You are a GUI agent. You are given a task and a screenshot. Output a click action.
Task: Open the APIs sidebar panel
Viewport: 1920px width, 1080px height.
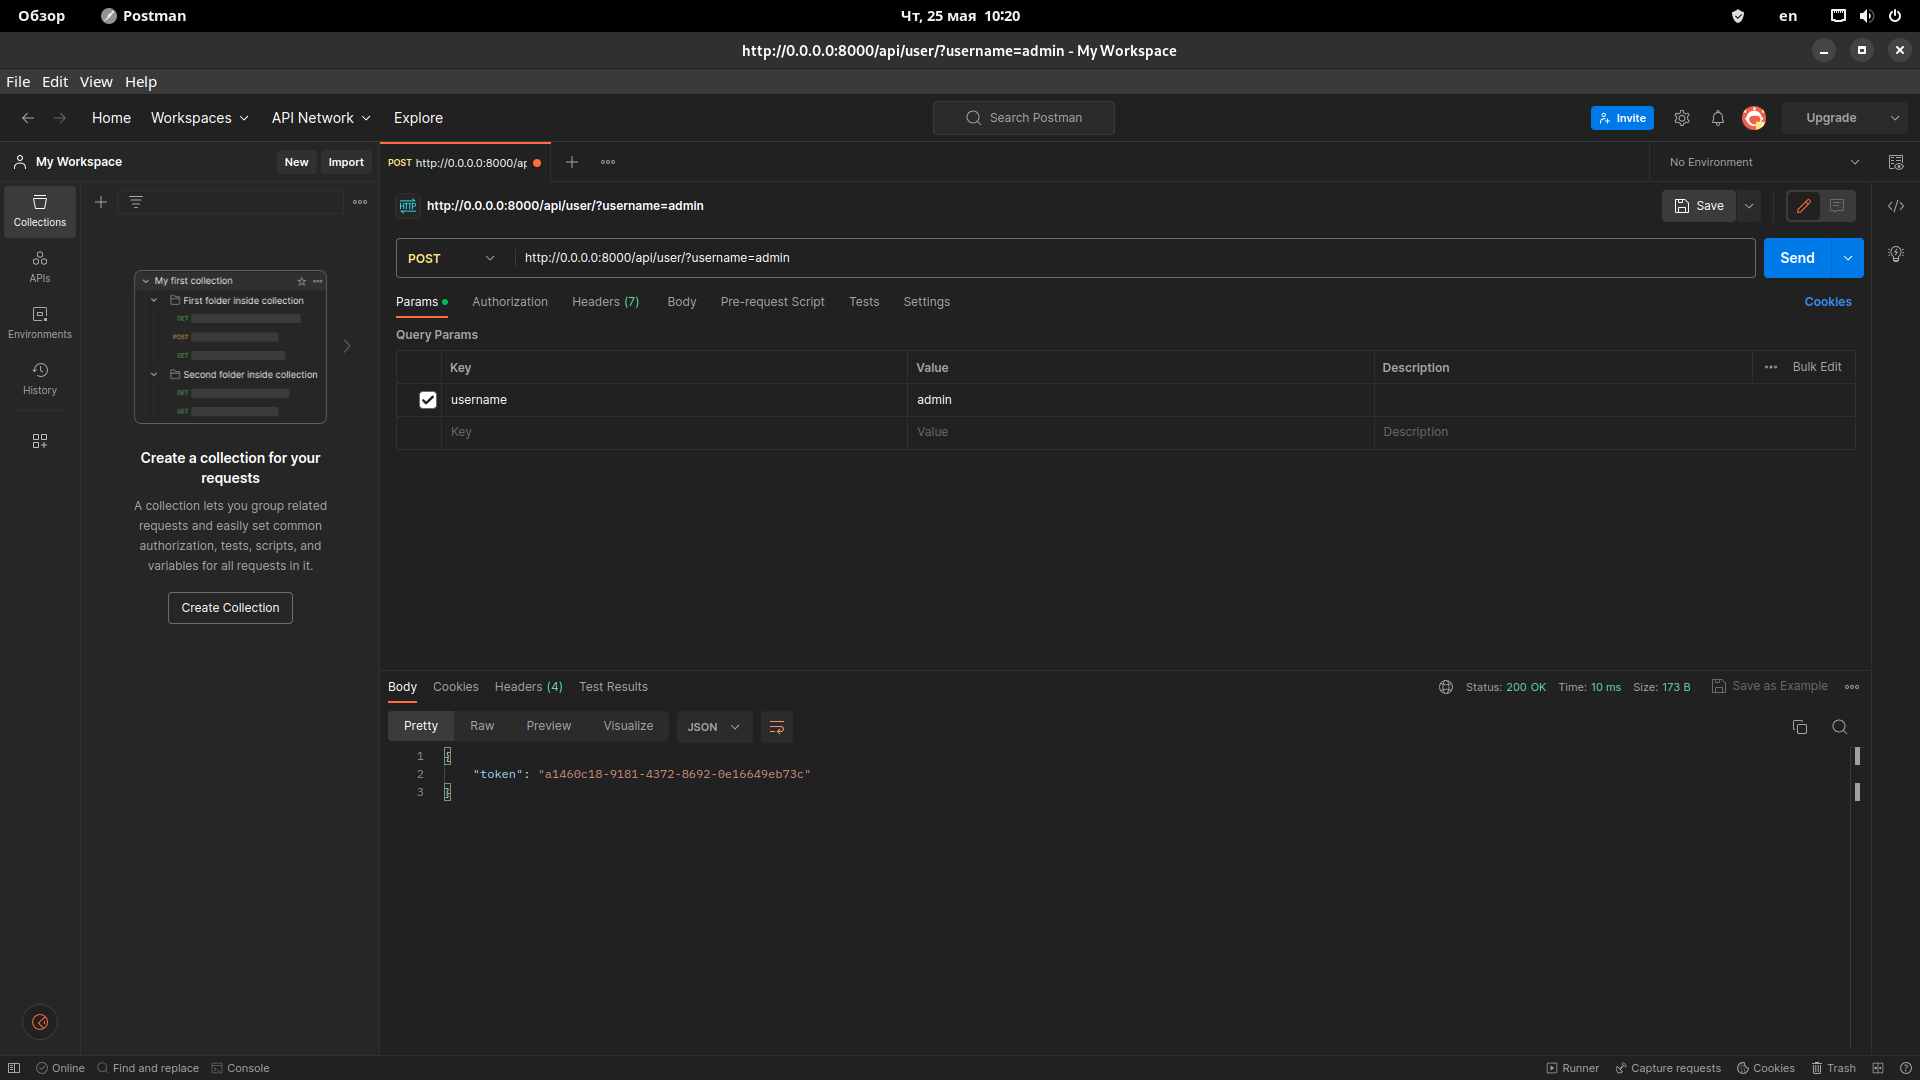pos(39,267)
